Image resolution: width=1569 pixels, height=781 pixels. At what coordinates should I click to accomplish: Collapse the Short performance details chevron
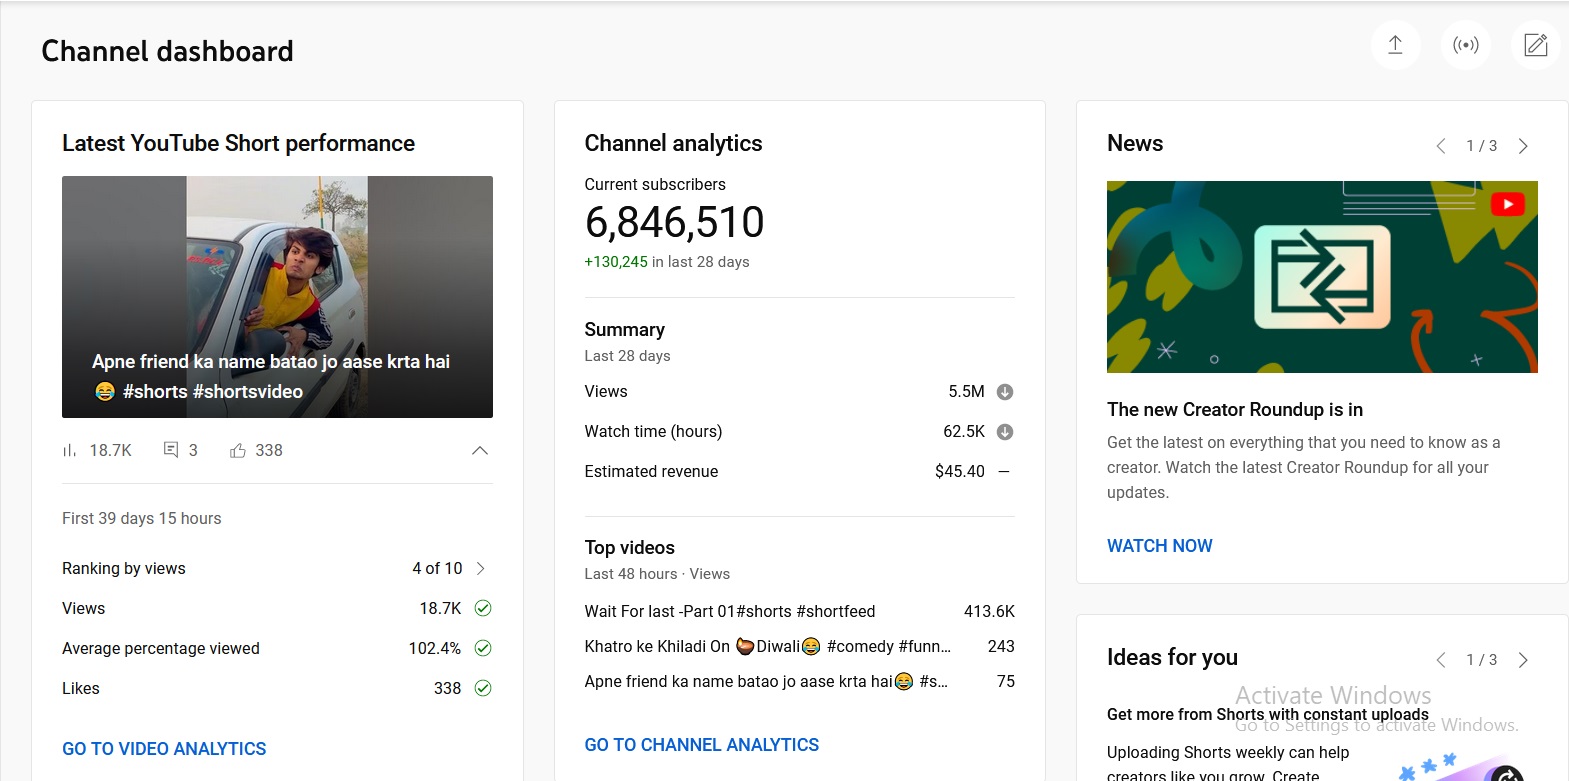[480, 450]
